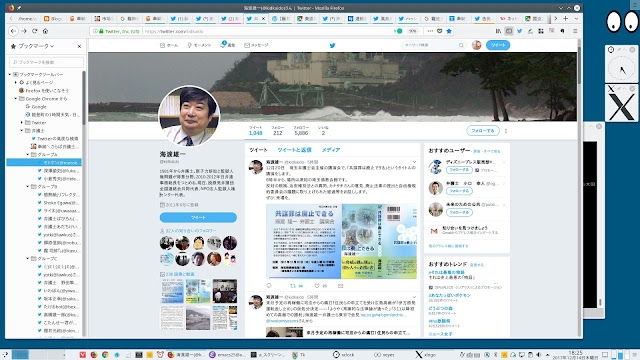Open Twitter Notifications bell
The width and height of the screenshot is (640, 360).
pos(227,45)
